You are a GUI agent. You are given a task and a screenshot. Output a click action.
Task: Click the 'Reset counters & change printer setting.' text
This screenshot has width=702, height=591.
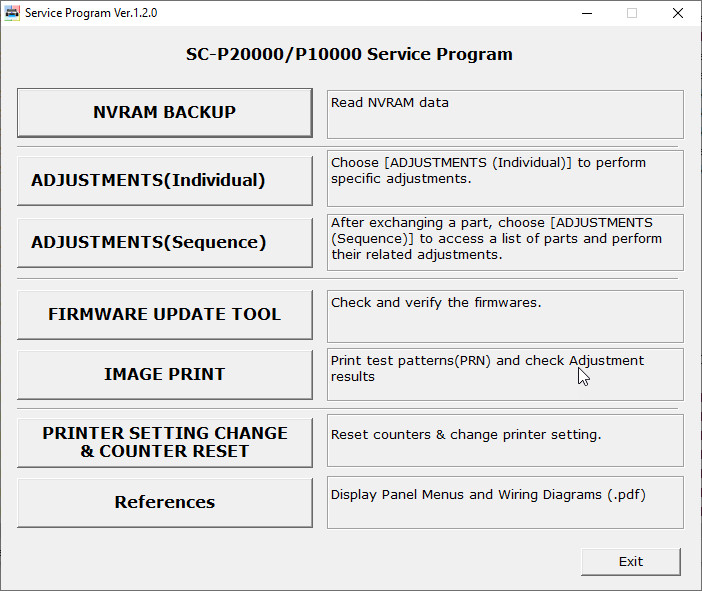pos(466,435)
